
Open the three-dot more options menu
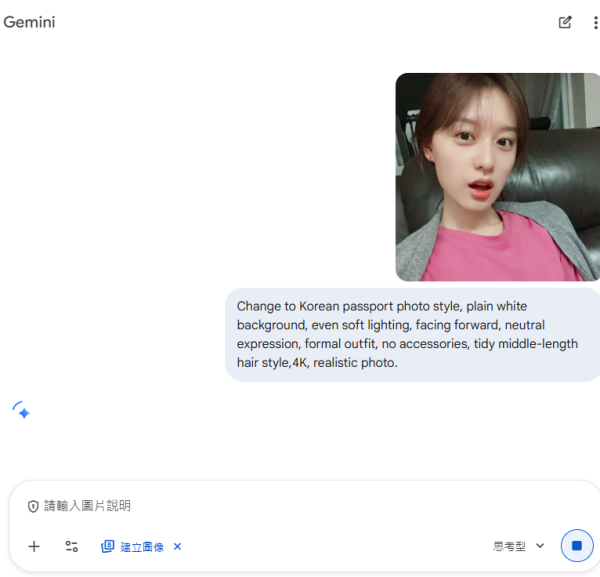595,23
